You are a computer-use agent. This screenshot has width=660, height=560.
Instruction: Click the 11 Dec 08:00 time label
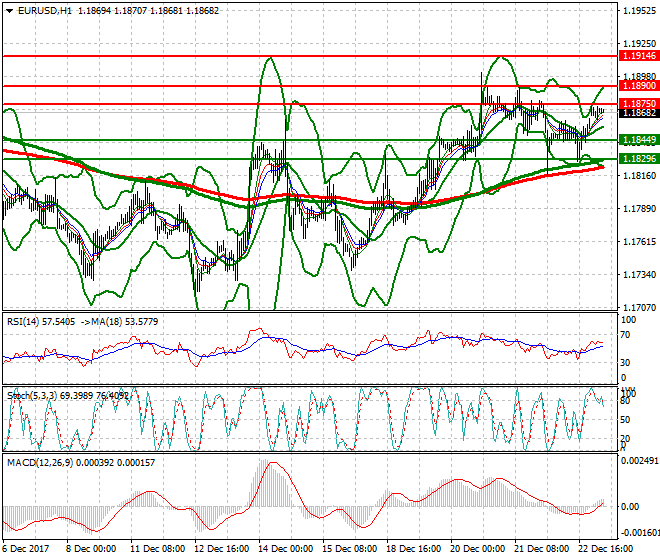(x=157, y=549)
